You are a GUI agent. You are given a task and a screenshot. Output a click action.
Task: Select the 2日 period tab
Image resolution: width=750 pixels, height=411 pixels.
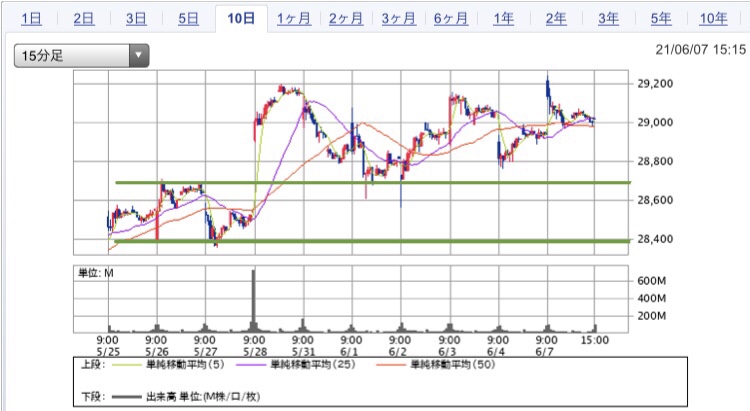tap(84, 19)
